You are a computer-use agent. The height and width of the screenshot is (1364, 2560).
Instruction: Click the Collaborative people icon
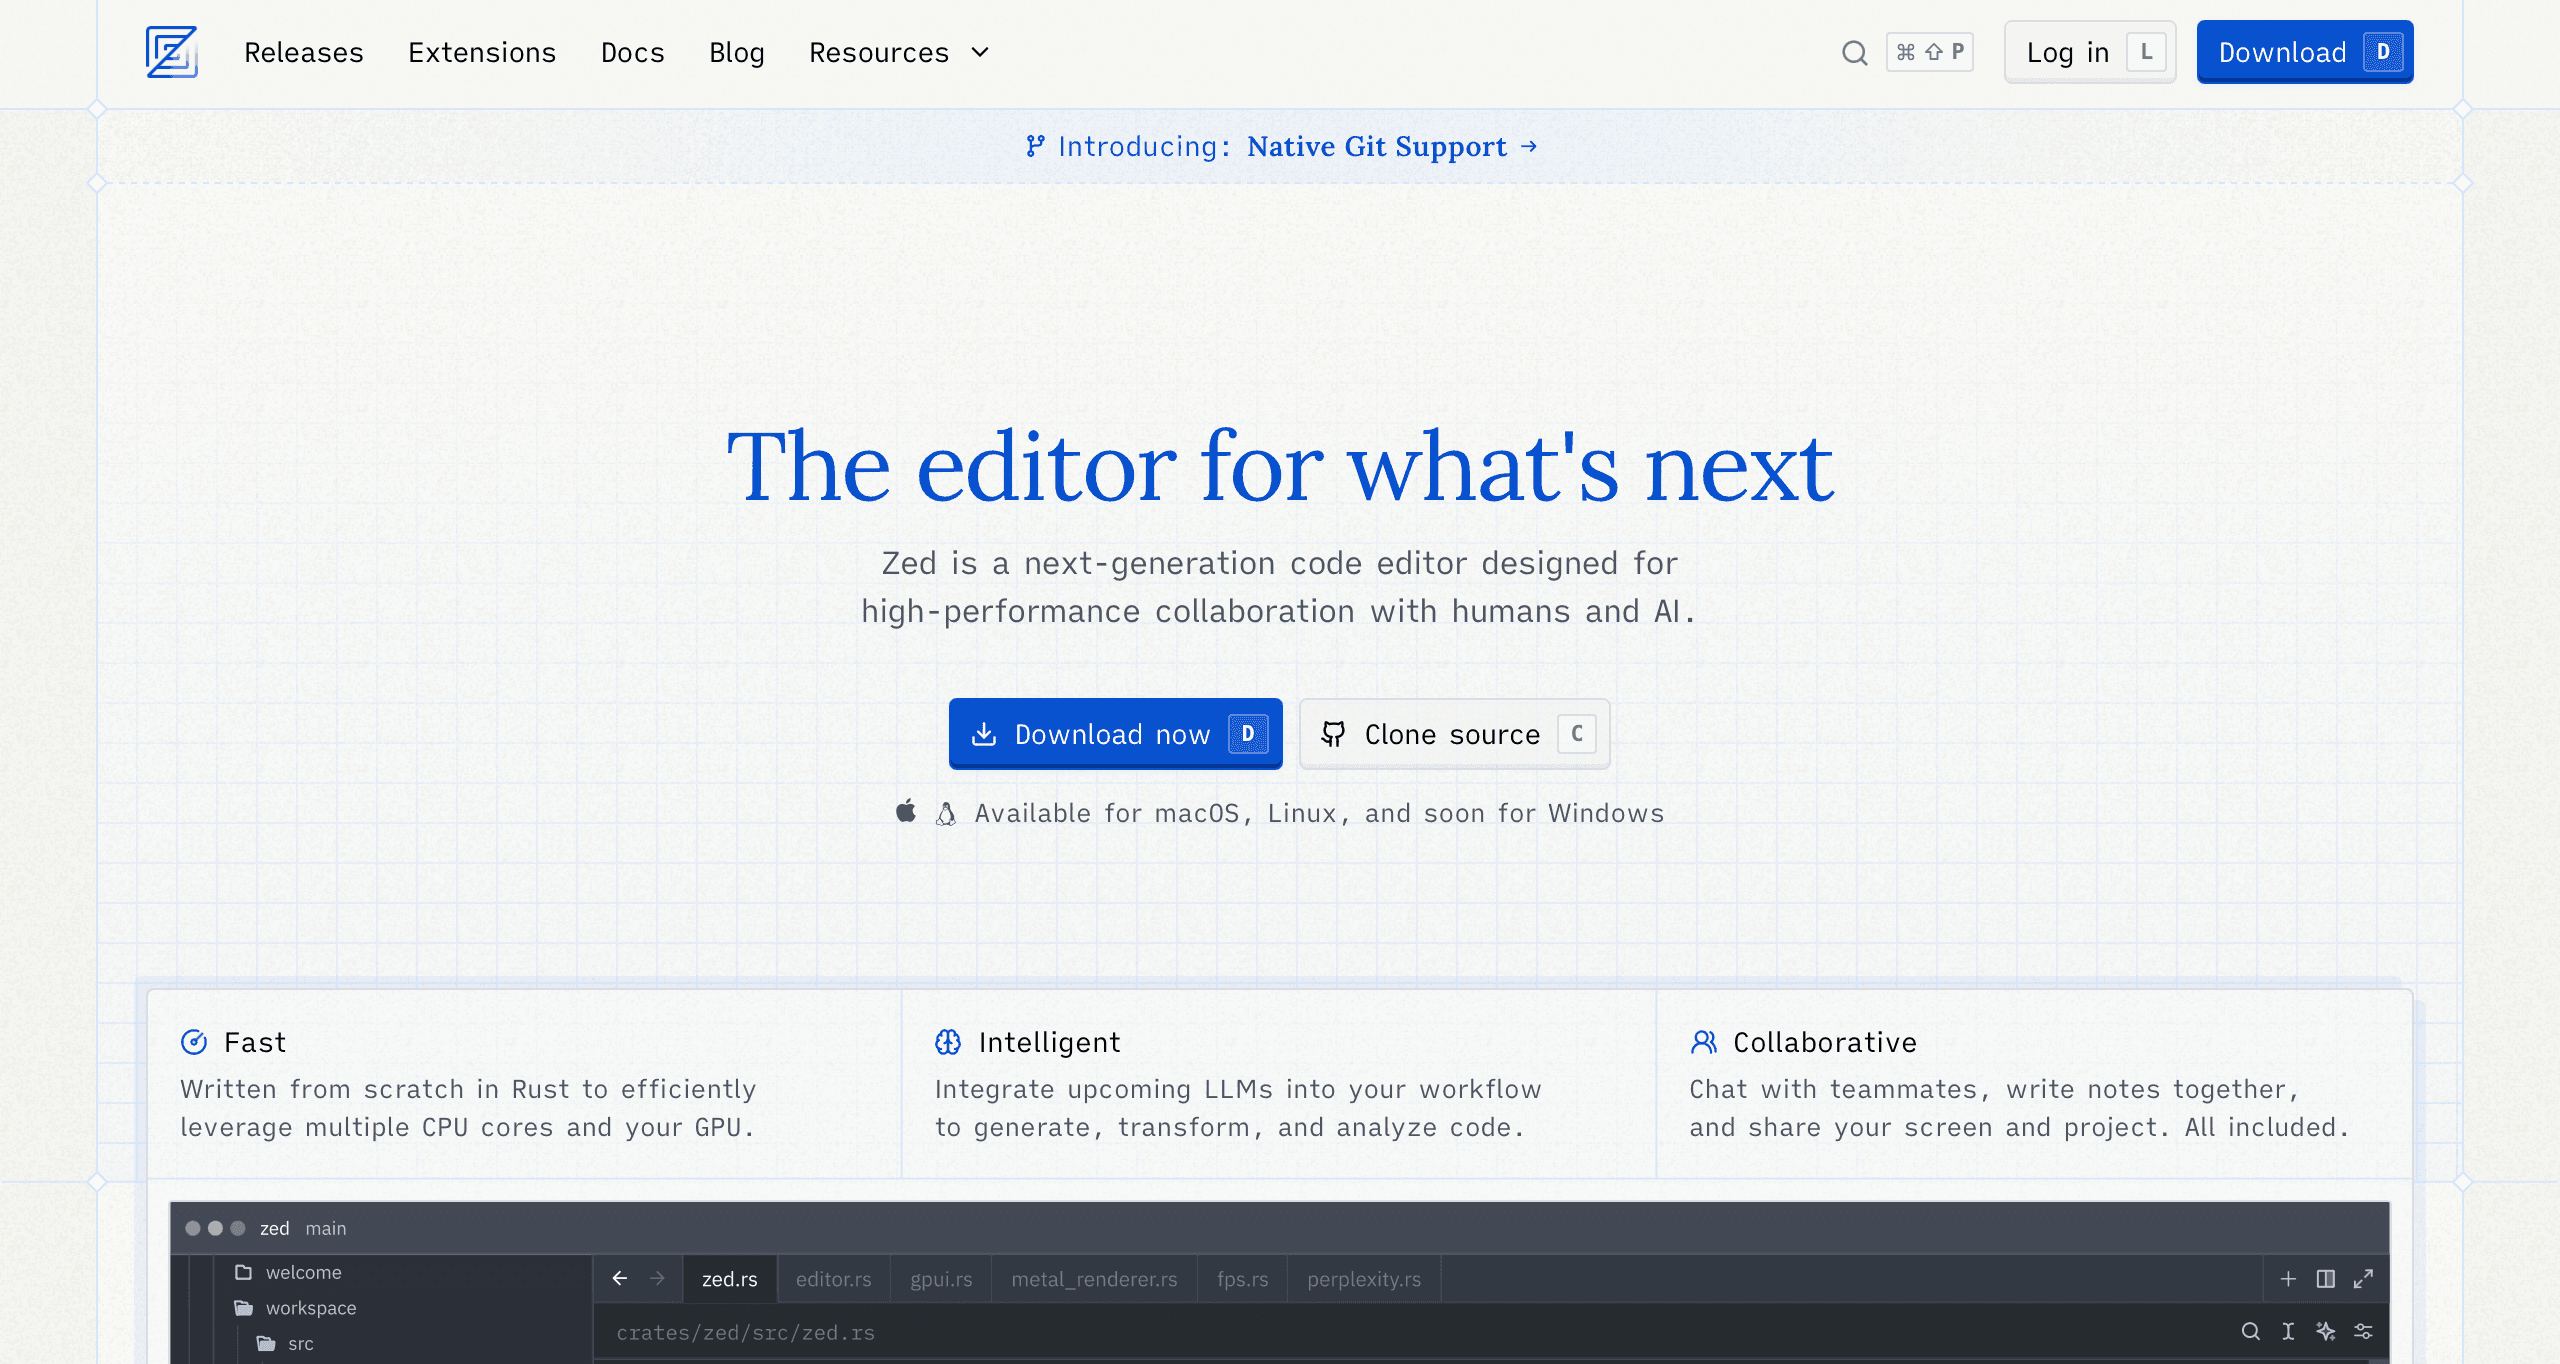coord(1704,1042)
